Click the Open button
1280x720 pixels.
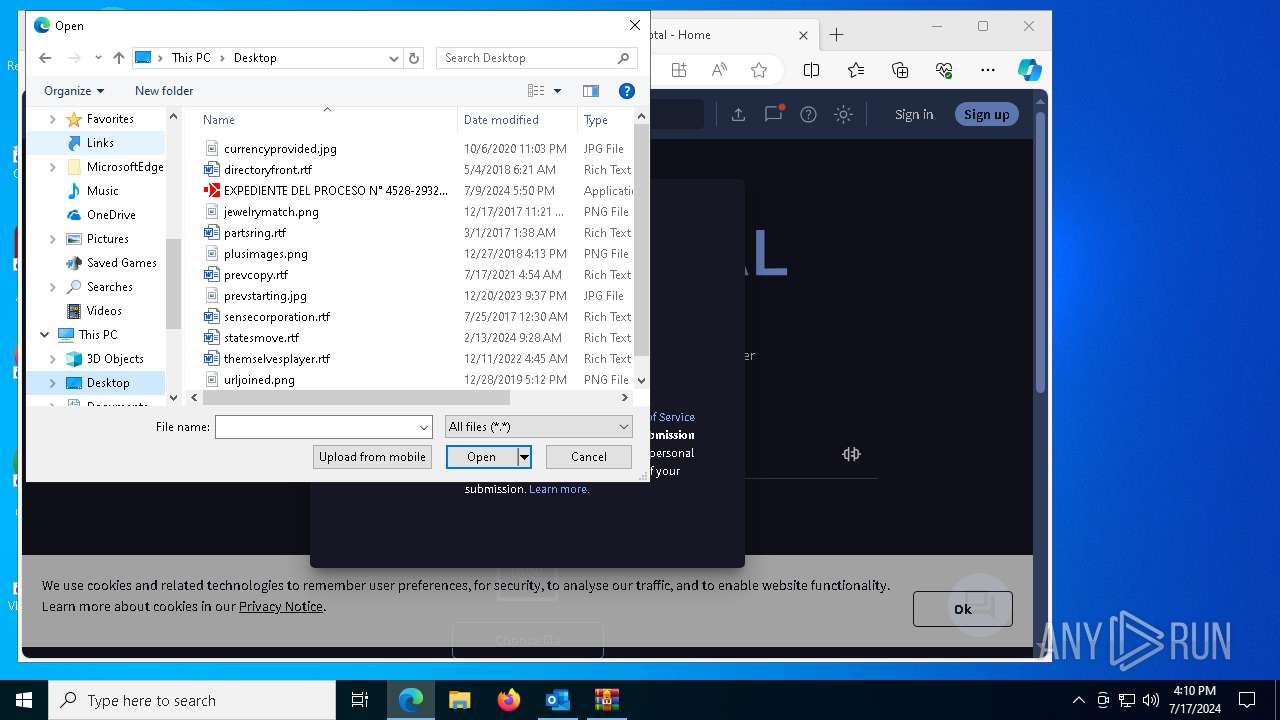pos(481,457)
